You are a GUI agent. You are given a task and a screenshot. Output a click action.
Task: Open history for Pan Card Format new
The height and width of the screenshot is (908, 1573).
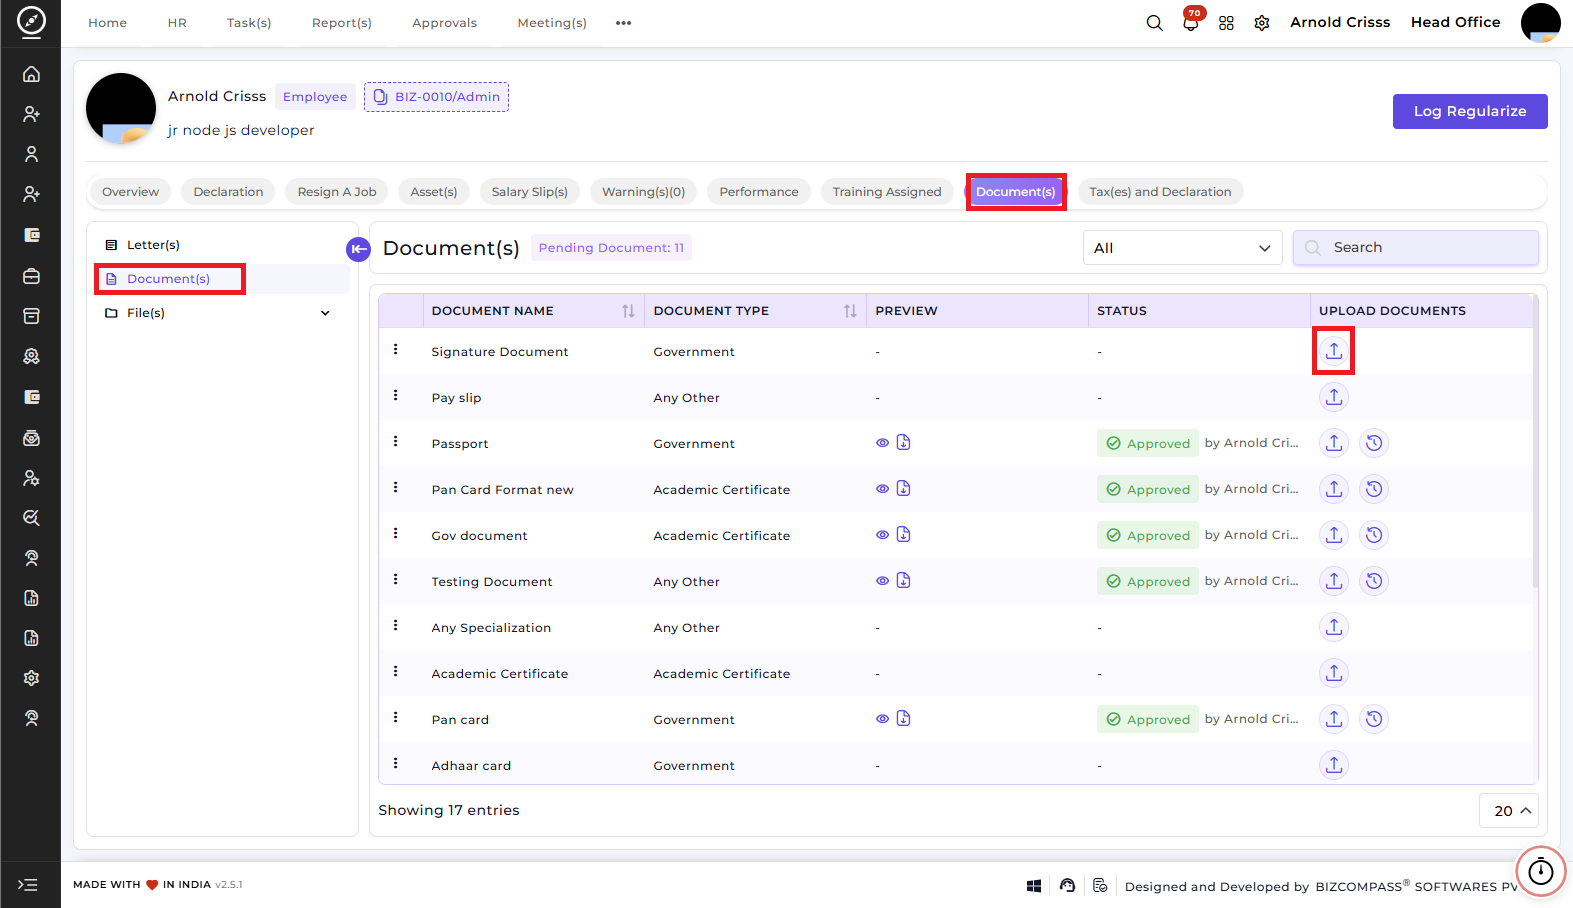[1374, 489]
